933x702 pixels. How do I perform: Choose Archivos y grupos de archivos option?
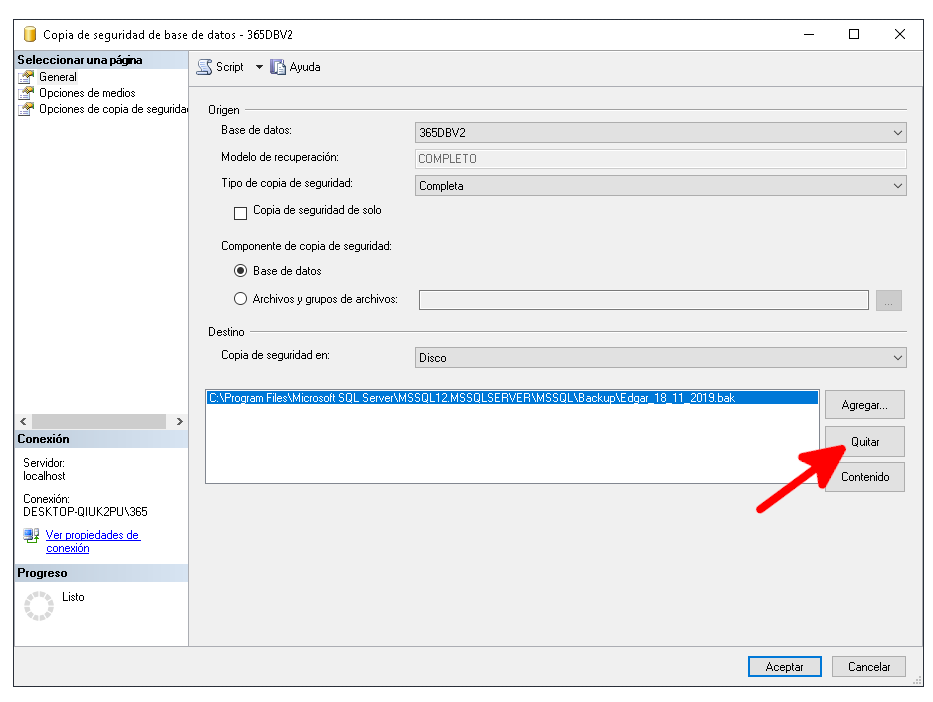pyautogui.click(x=240, y=299)
